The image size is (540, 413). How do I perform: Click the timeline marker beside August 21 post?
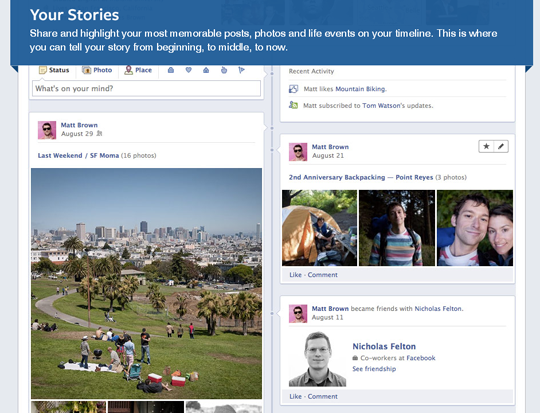click(x=272, y=150)
